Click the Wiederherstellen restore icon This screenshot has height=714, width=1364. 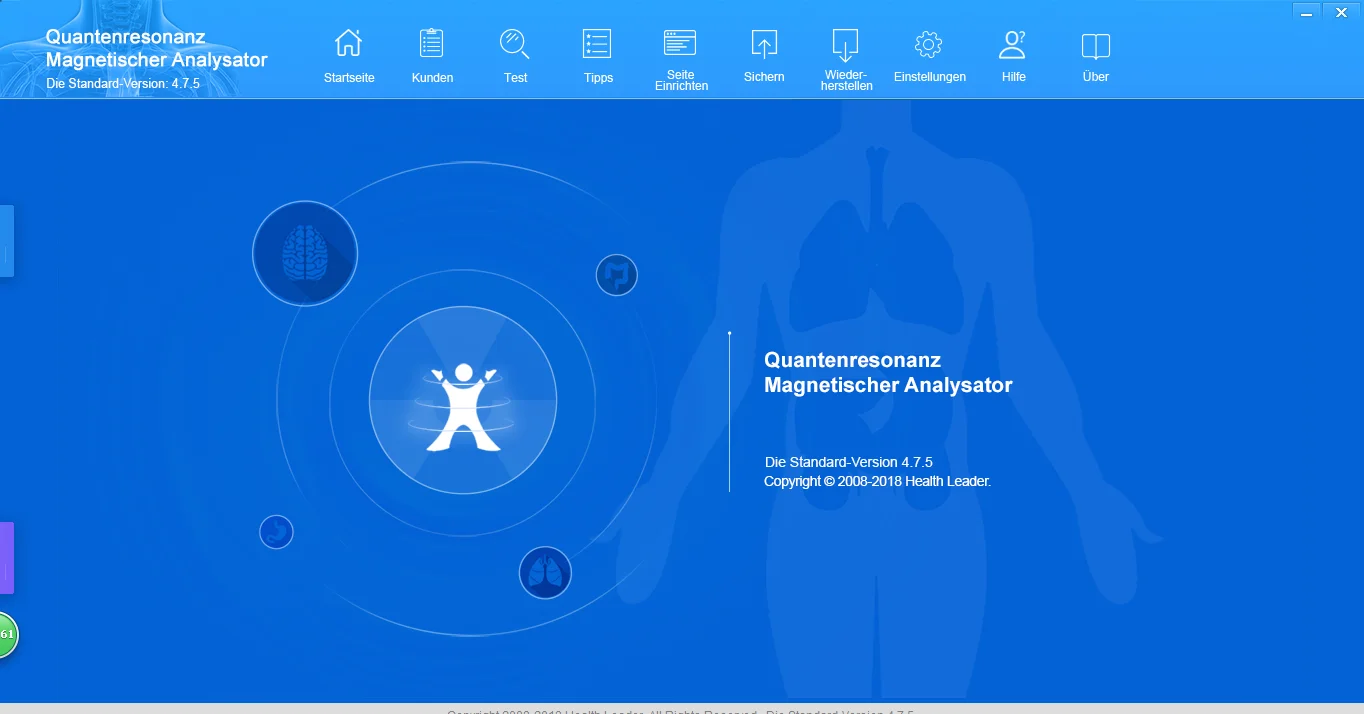[846, 44]
